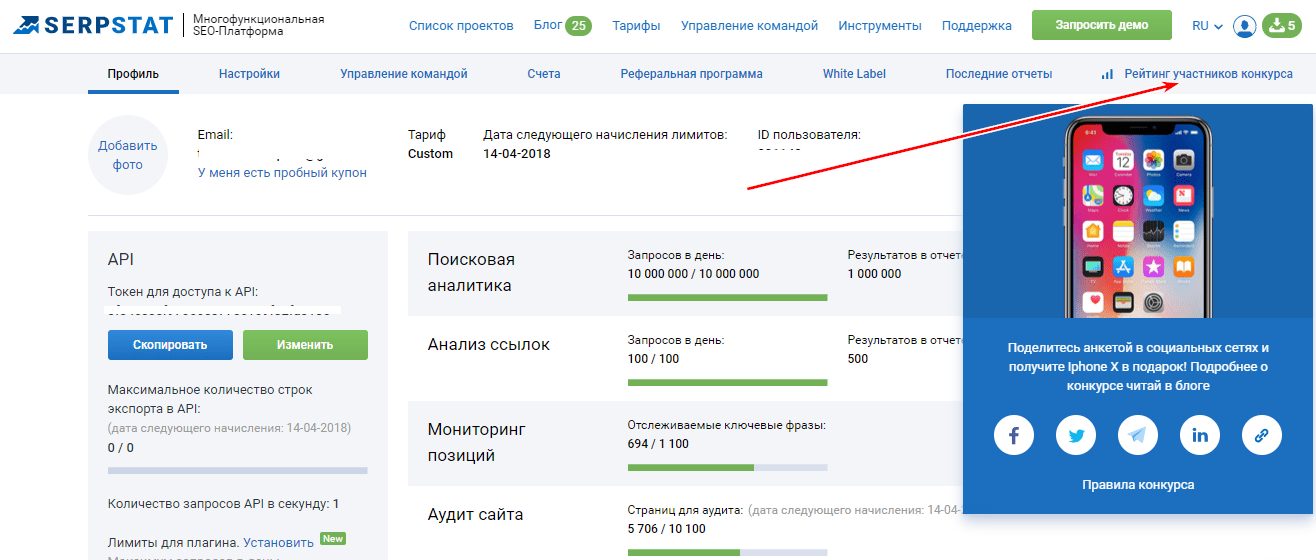Switch to Настройки tab
Image resolution: width=1316 pixels, height=560 pixels.
249,74
